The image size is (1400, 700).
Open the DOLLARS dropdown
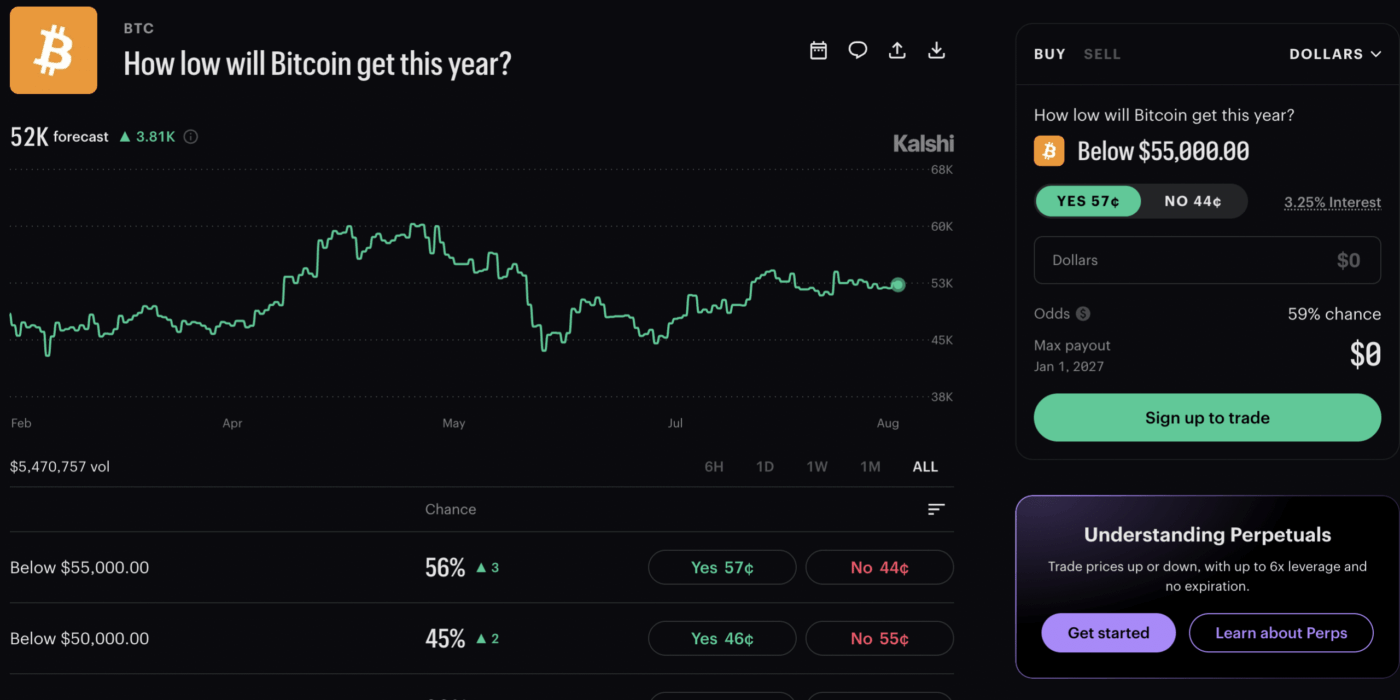[1335, 54]
